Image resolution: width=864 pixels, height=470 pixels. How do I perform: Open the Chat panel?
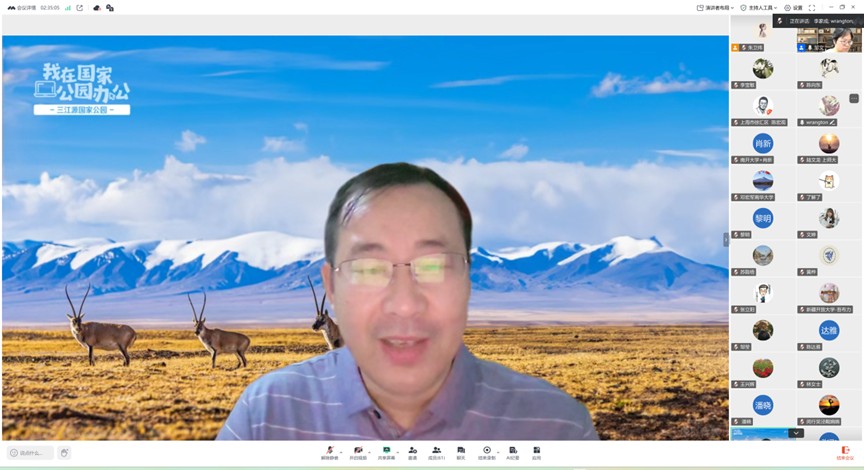(461, 452)
